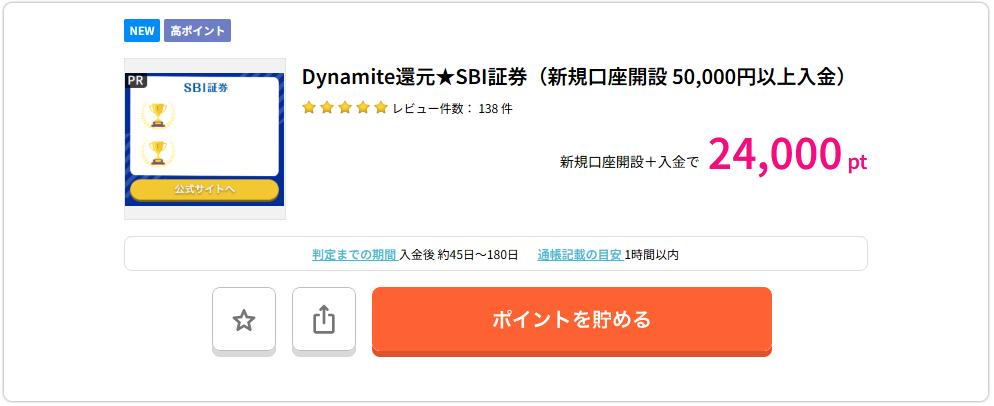Open the 通帳記載の目安 link
Image resolution: width=994 pixels, height=406 pixels.
[579, 254]
